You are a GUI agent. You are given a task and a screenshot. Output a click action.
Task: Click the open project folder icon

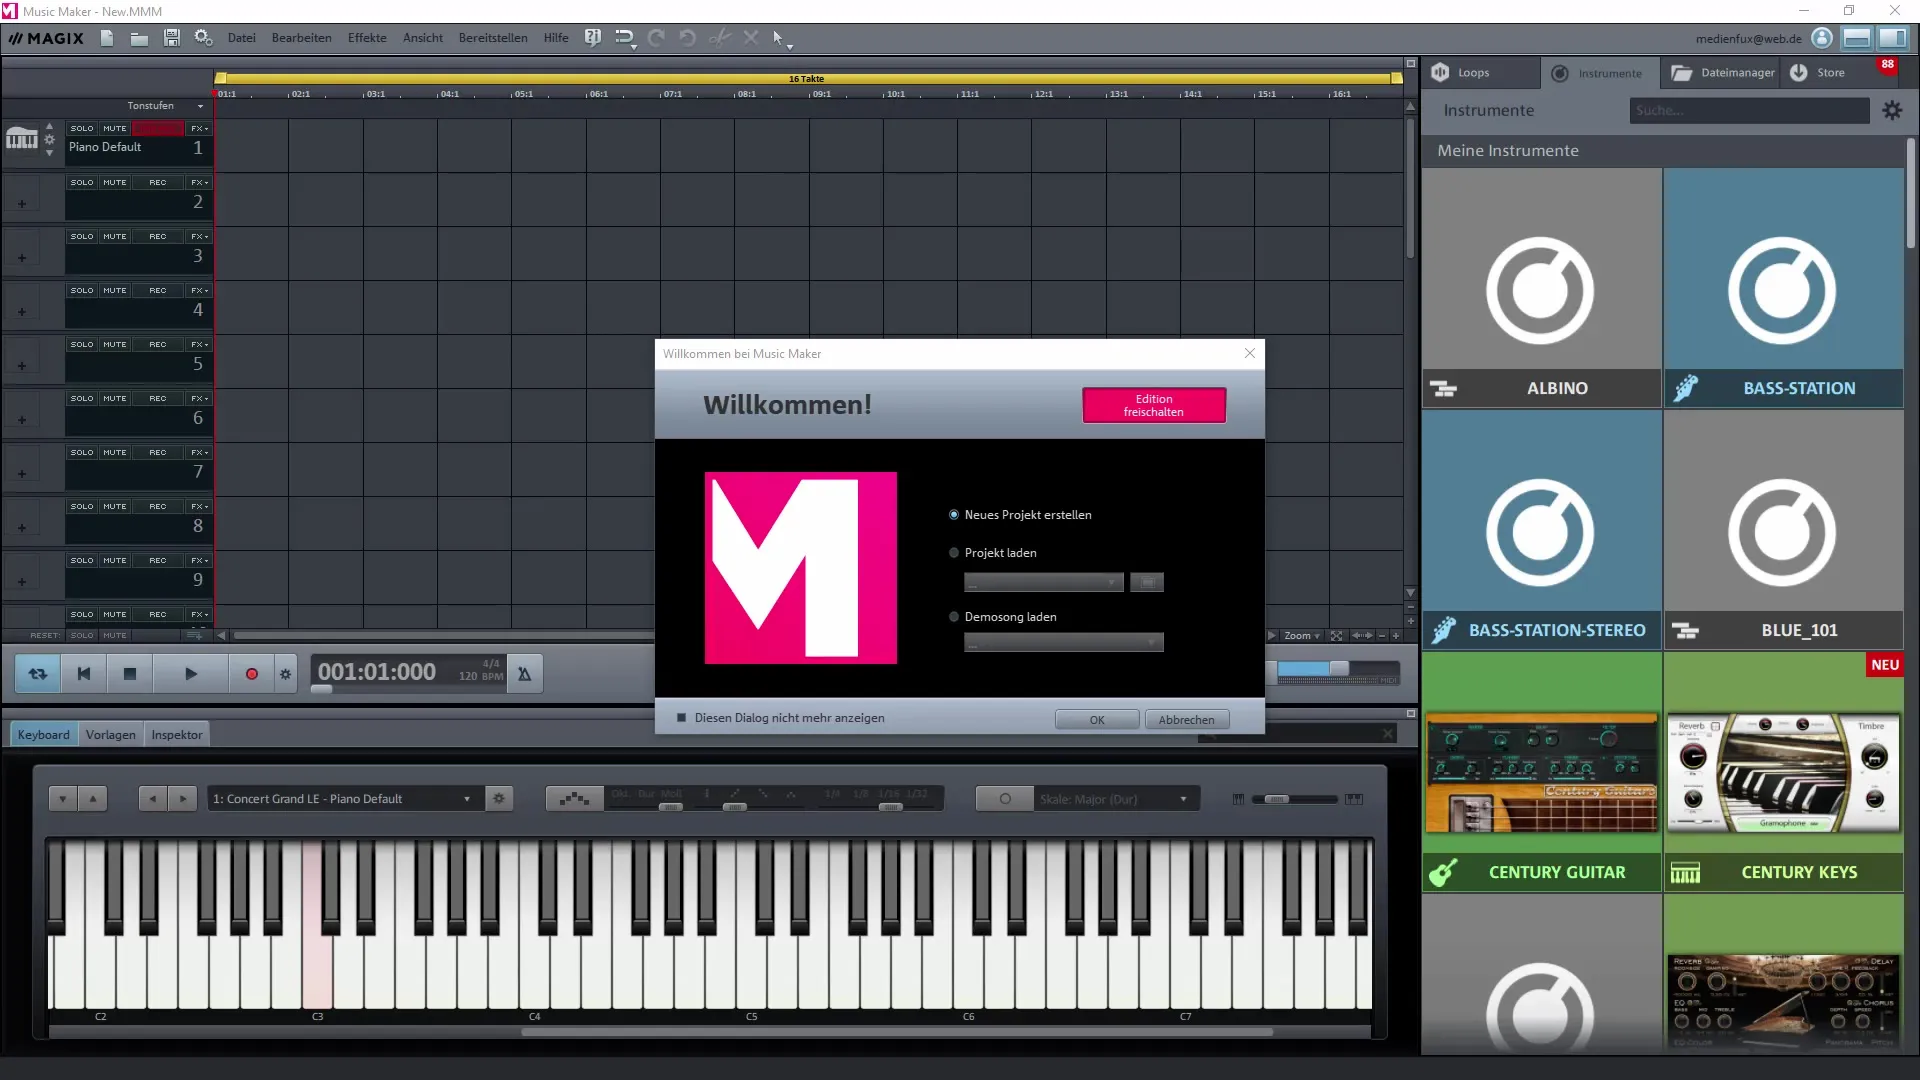click(139, 38)
